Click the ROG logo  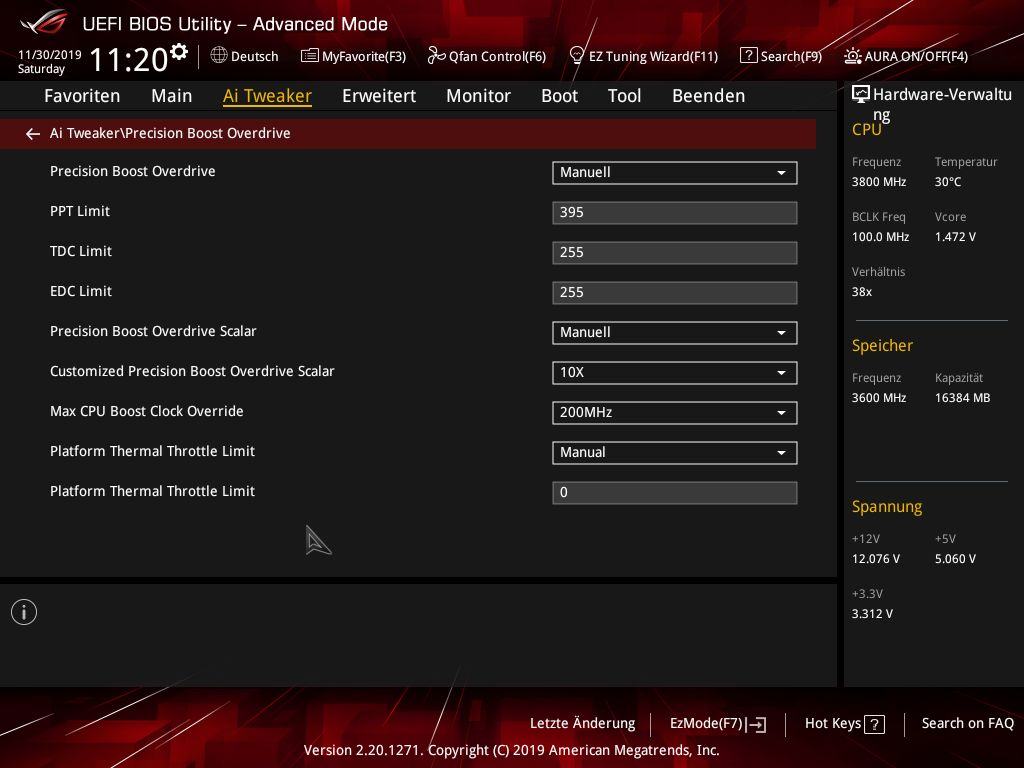[x=44, y=22]
